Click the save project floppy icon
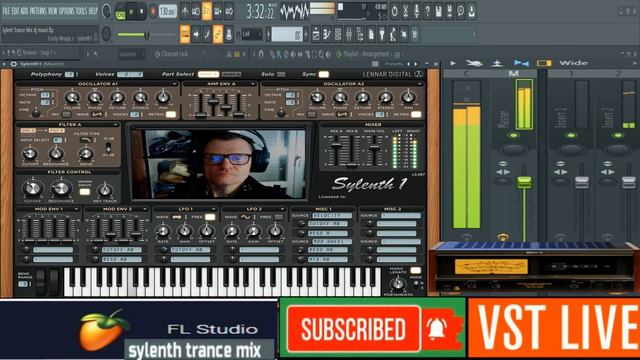Screen dimensions: 640x360 (x=438, y=11)
